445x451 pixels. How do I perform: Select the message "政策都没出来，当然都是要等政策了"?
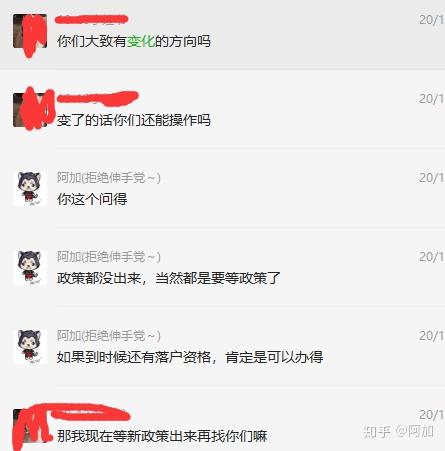(x=169, y=278)
